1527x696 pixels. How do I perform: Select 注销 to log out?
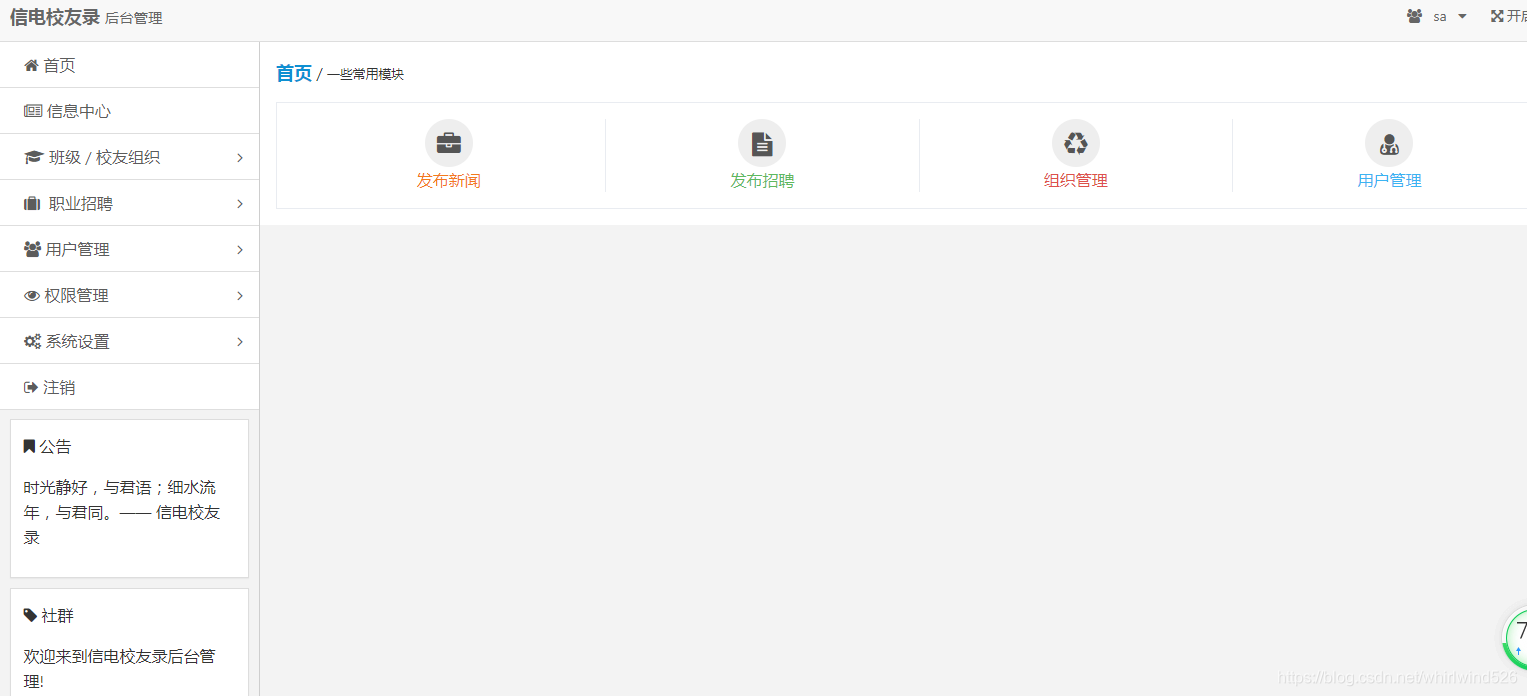[130, 387]
